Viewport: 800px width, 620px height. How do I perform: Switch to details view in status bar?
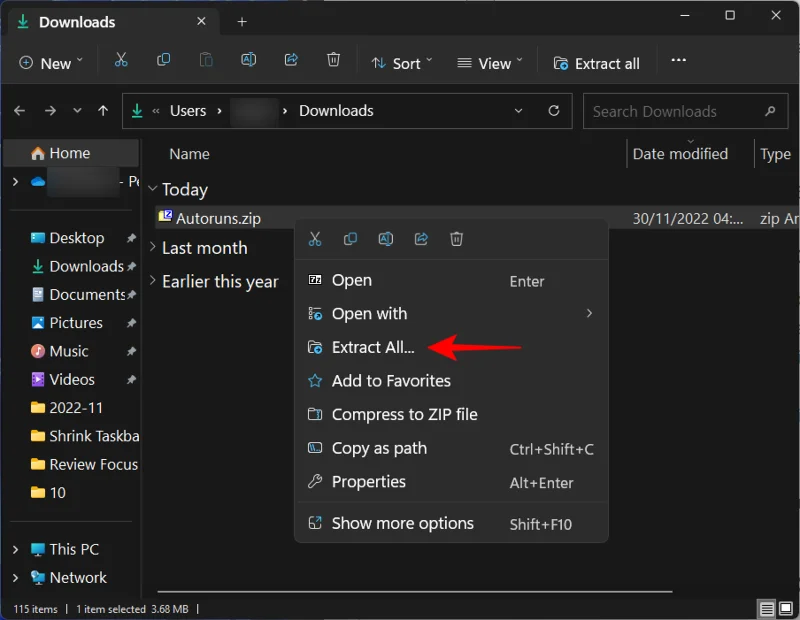(x=767, y=608)
